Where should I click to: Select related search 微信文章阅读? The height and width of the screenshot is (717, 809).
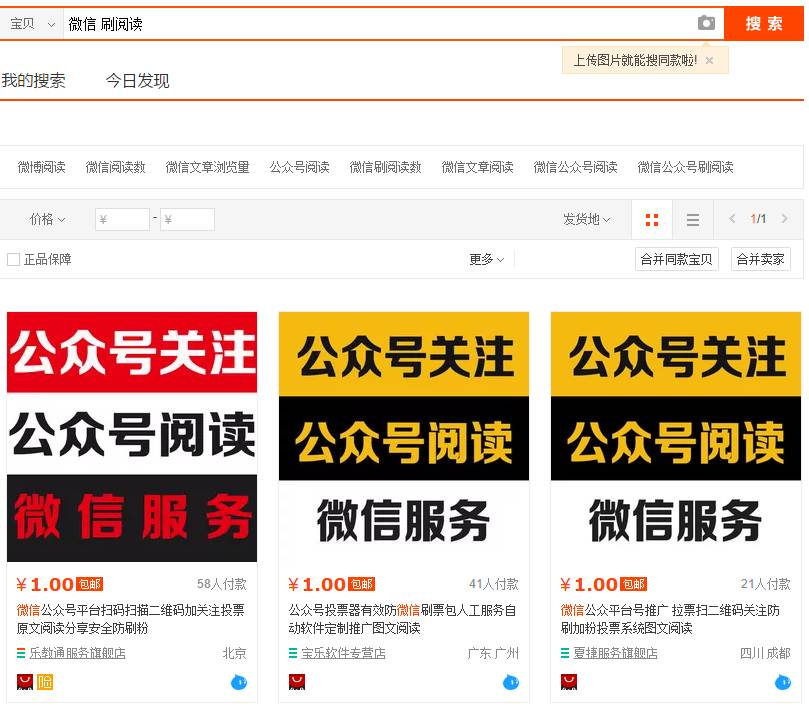pos(477,167)
